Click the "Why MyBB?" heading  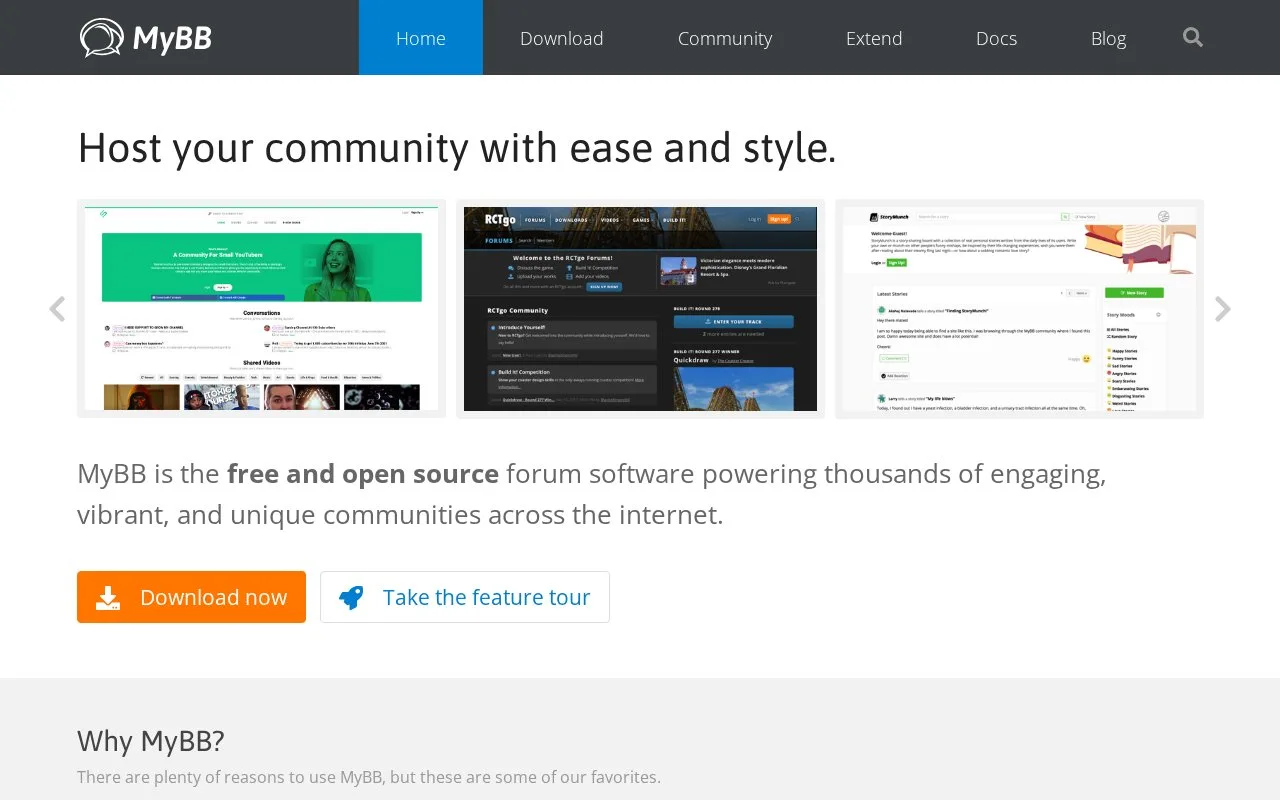point(151,741)
